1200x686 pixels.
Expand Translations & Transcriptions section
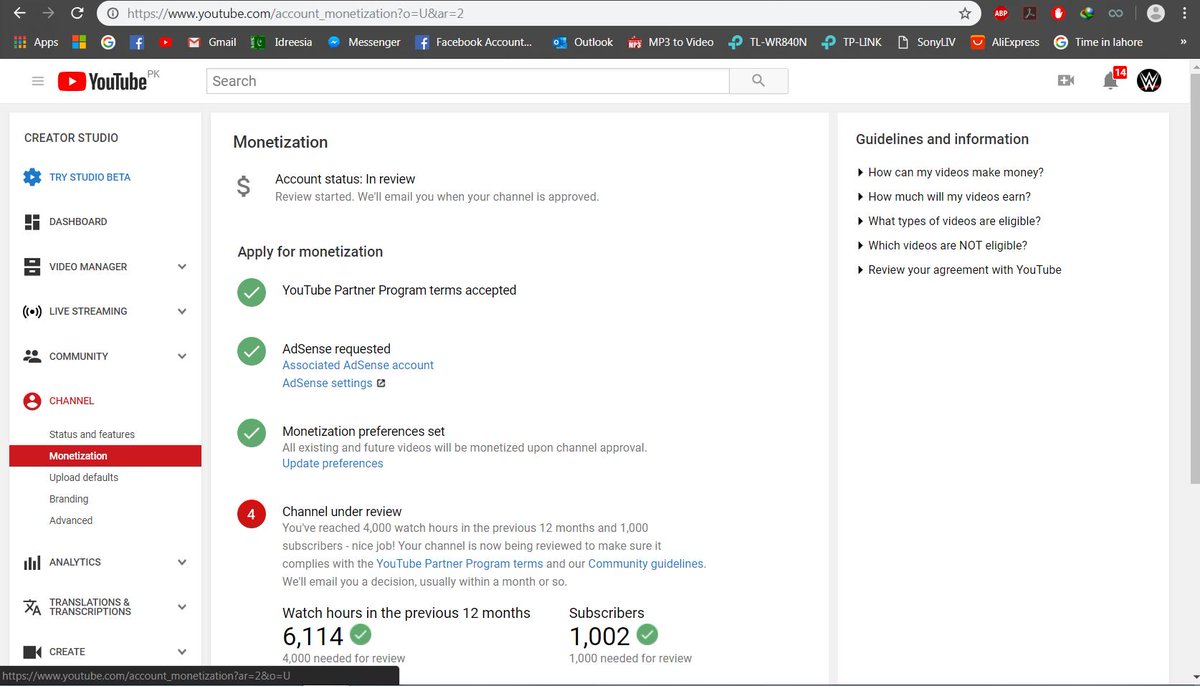pos(182,607)
